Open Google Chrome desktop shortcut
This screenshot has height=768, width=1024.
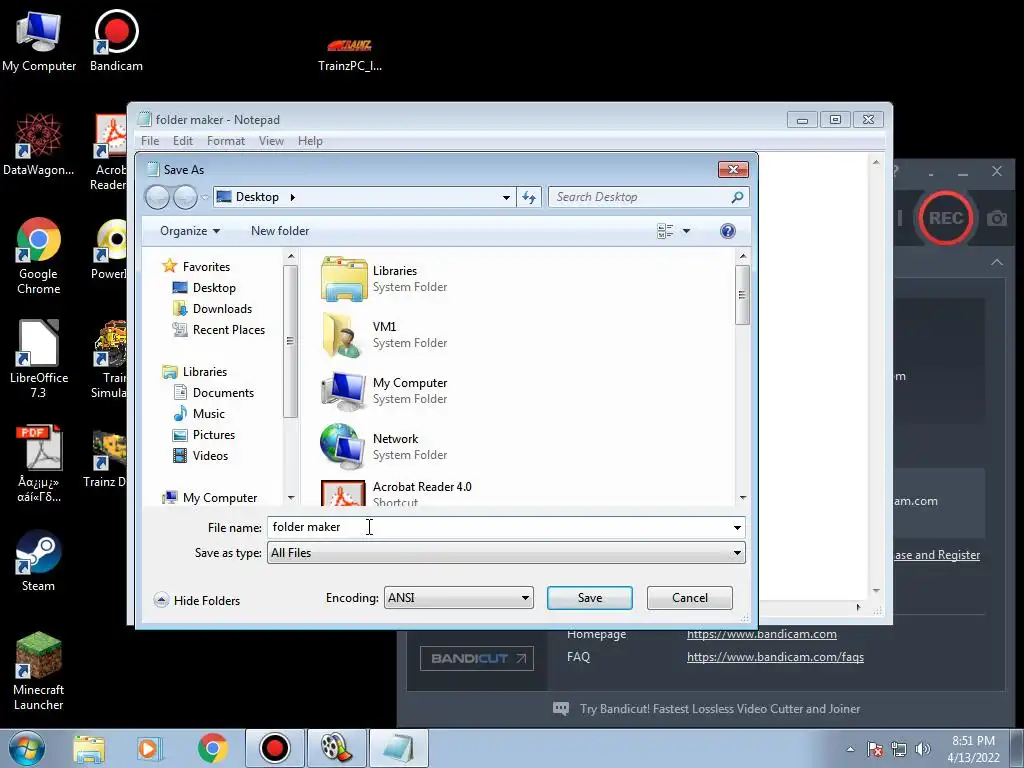(39, 255)
